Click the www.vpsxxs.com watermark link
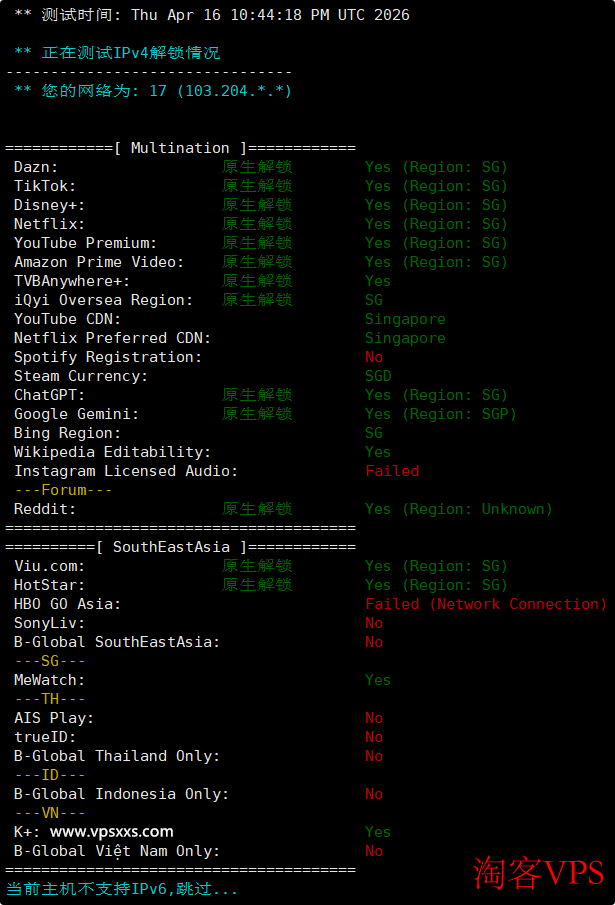This screenshot has width=615, height=905. click(x=111, y=831)
